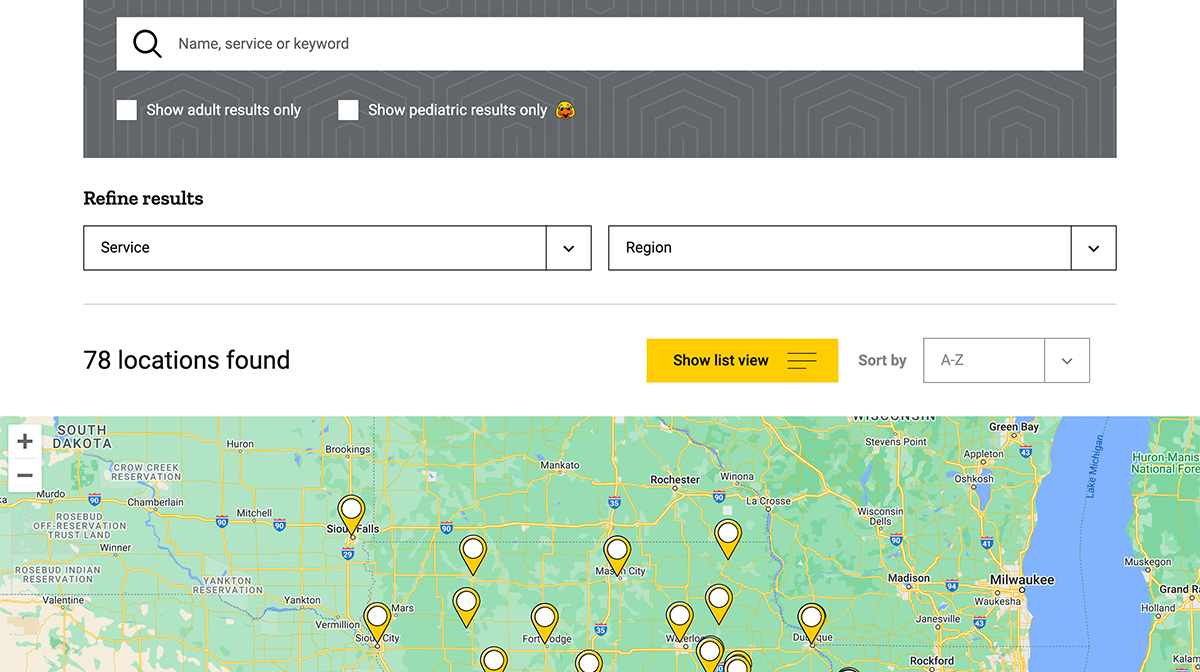Open the Service filter dropdown
1200x672 pixels.
click(337, 248)
